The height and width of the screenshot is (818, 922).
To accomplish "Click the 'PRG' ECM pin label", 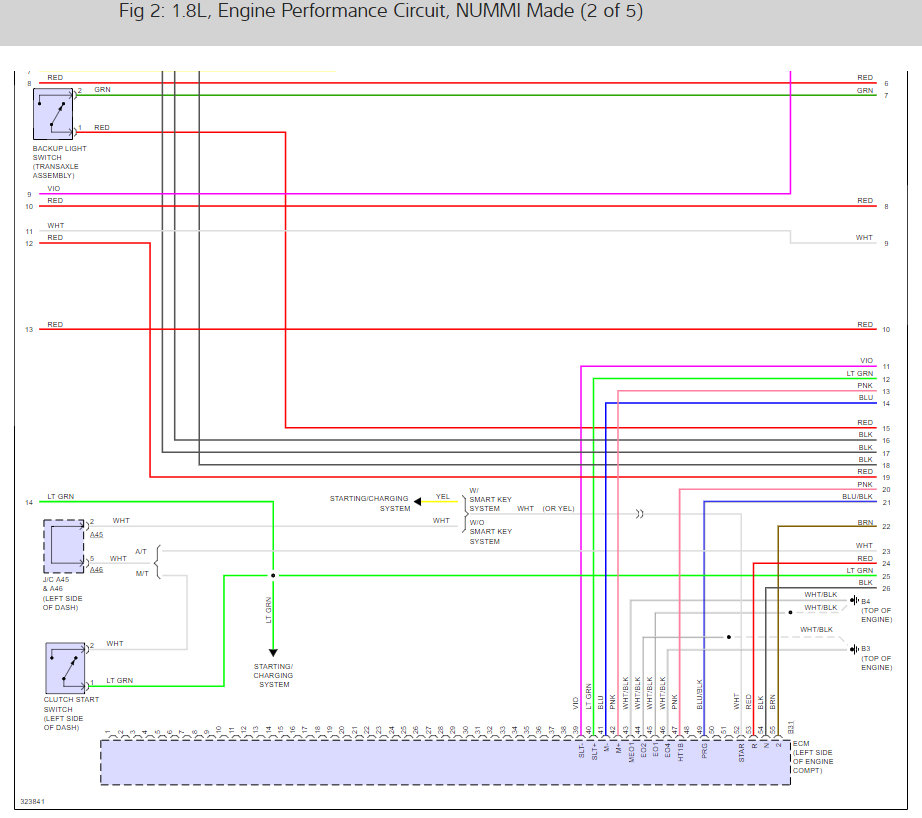I will click(704, 750).
